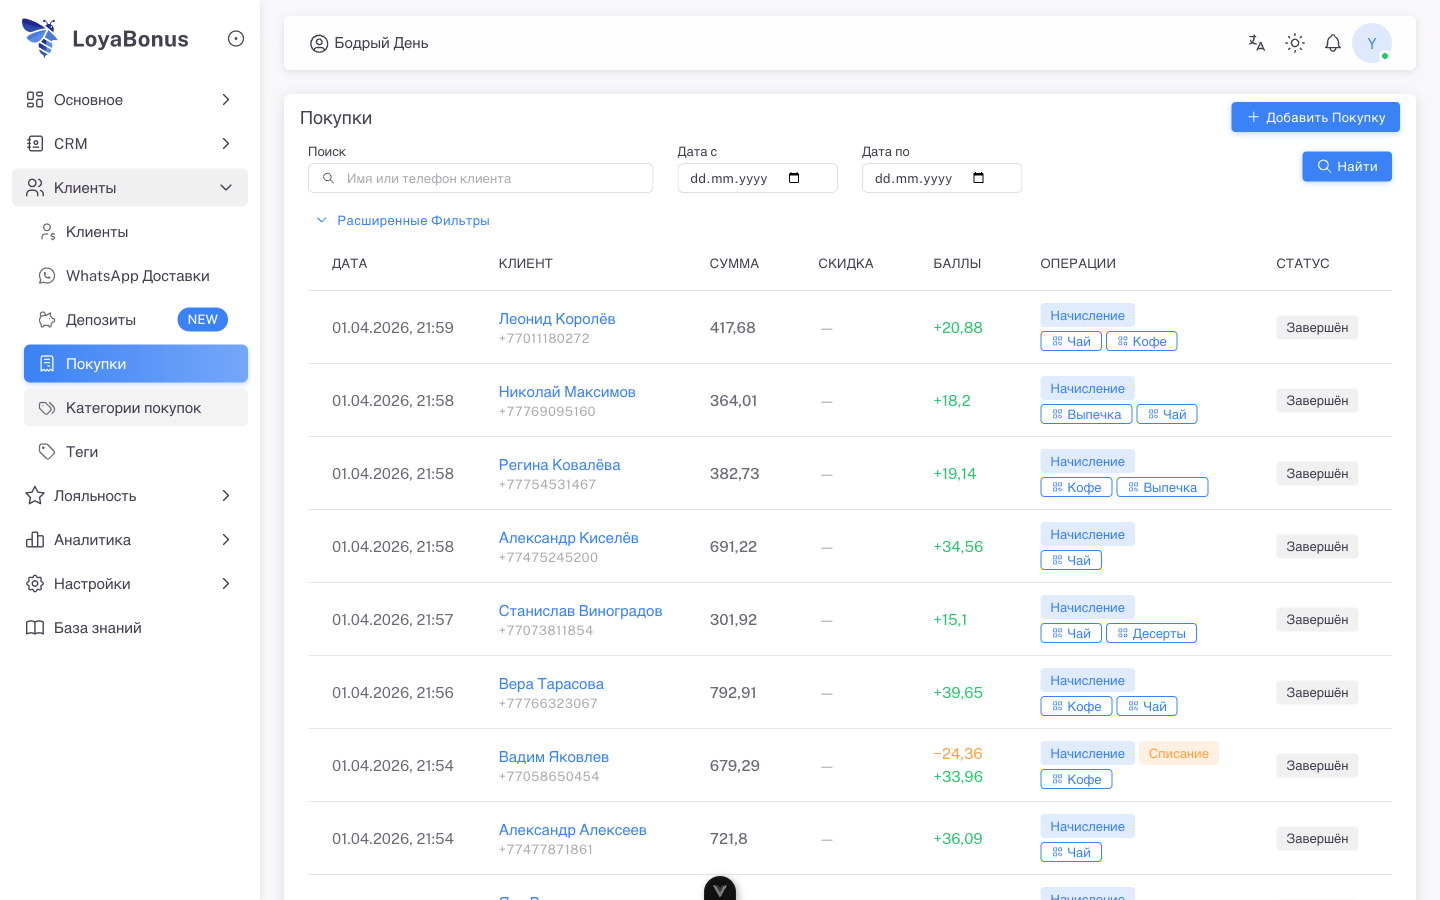Toggle sidebar pin circle icon

pos(236,39)
